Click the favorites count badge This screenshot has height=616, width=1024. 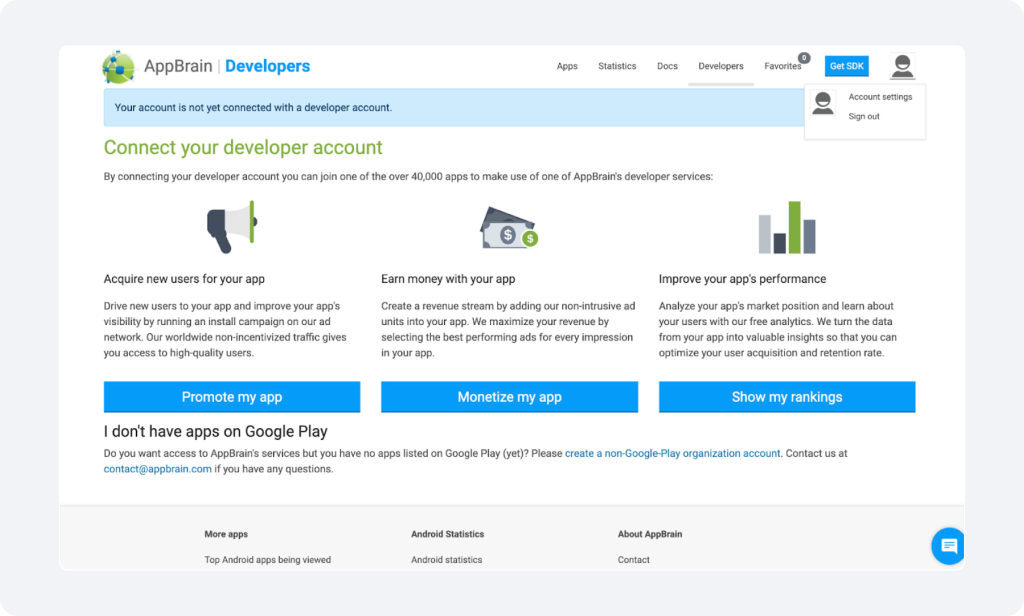[804, 57]
